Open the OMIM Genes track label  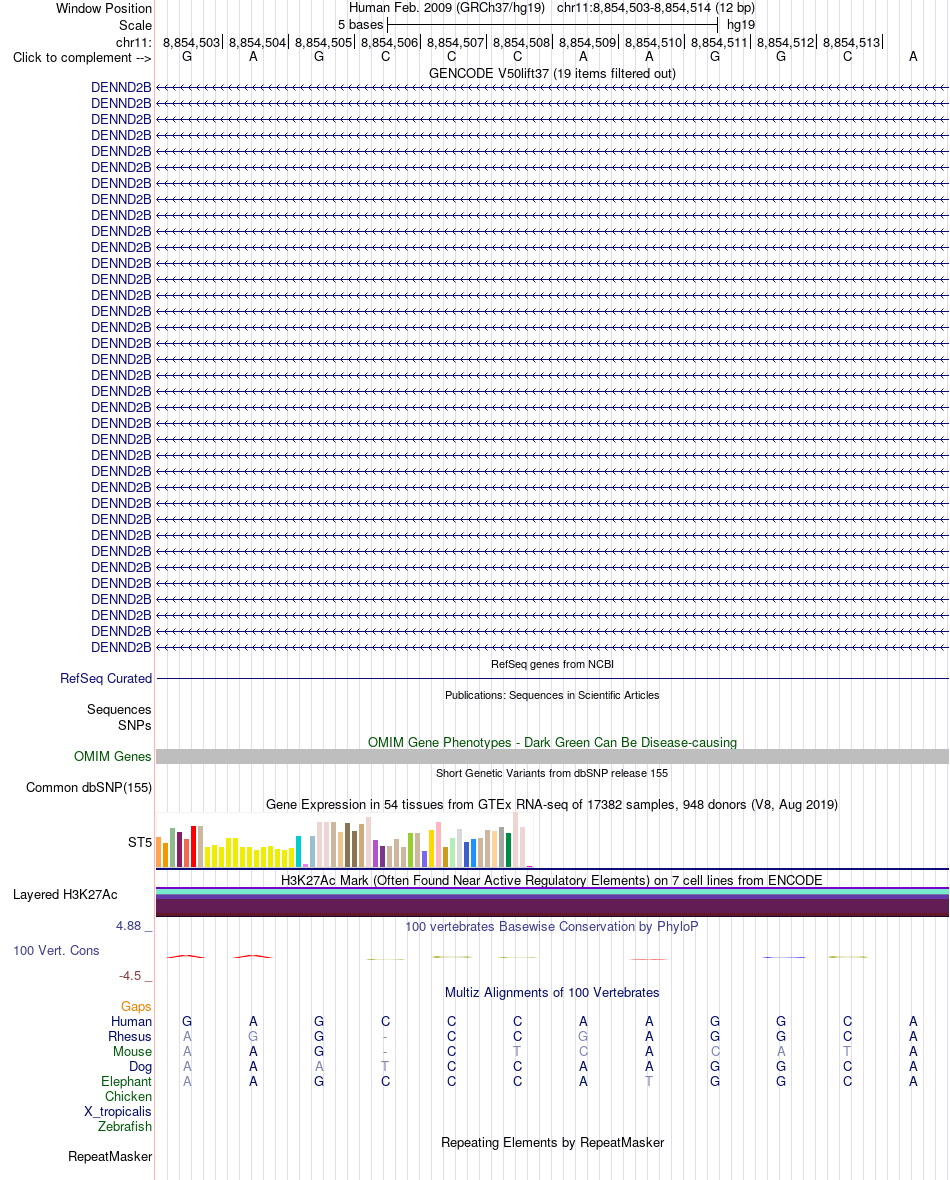click(x=113, y=756)
